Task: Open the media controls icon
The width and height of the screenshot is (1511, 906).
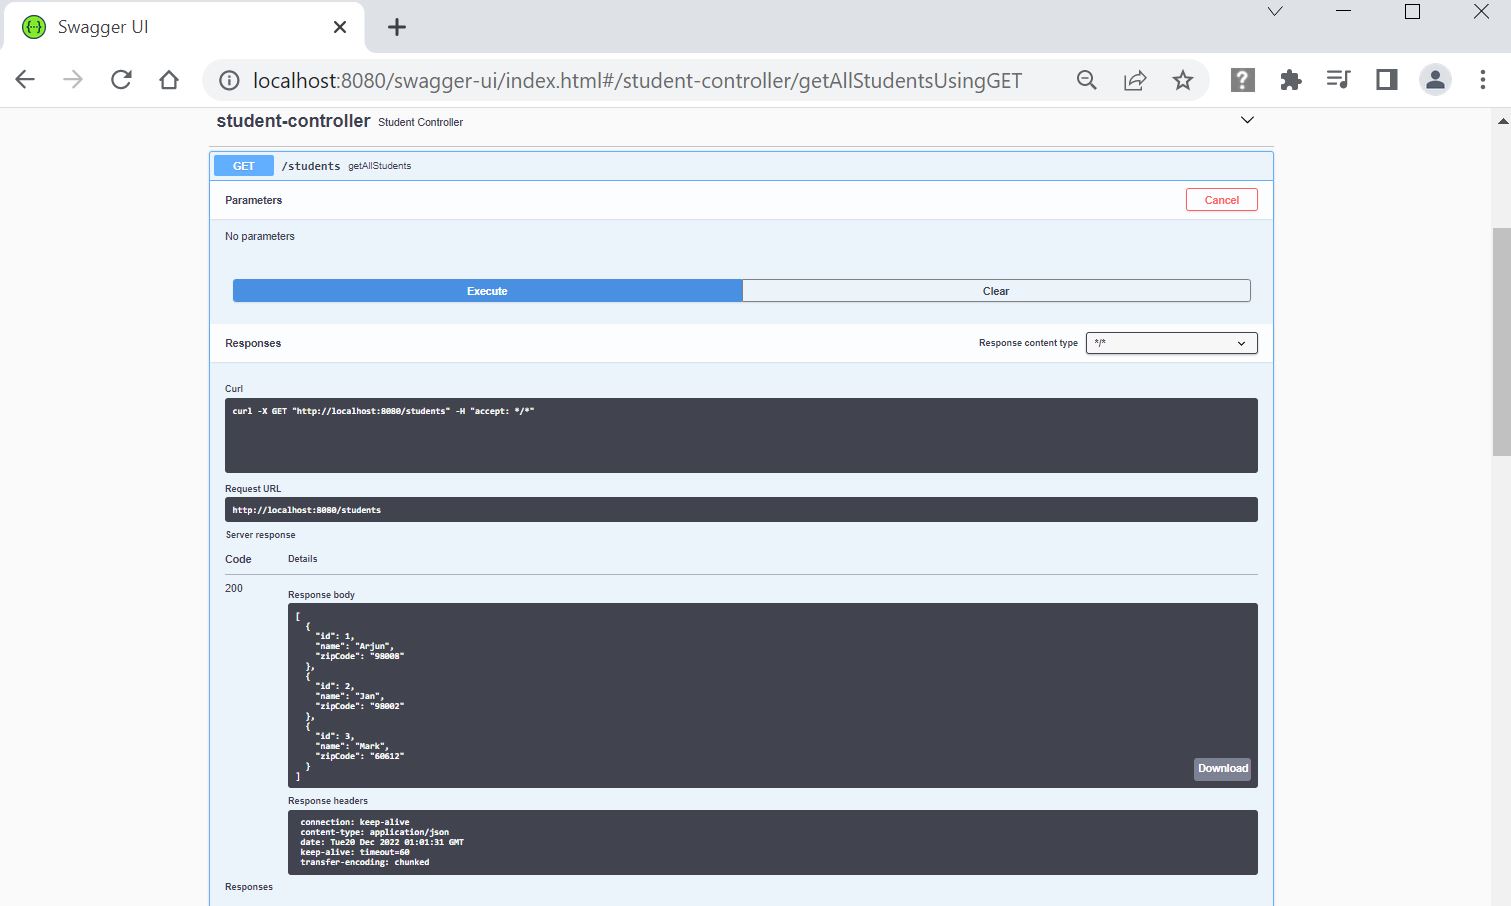Action: point(1338,80)
